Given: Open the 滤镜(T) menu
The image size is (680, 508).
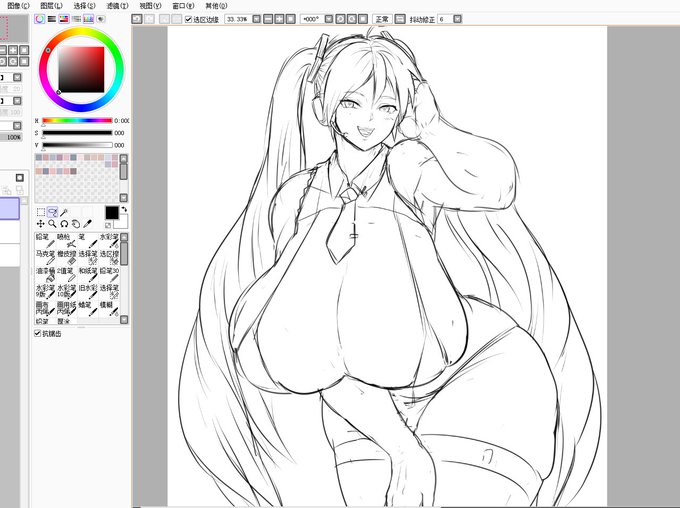Looking at the screenshot, I should pos(117,6).
